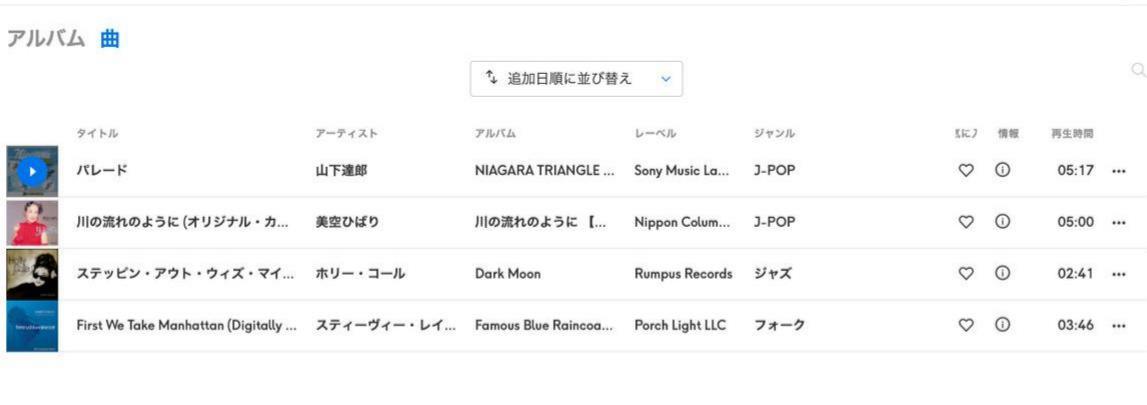Image resolution: width=1147 pixels, height=405 pixels.
Task: Click the search magnifier icon
Action: pyautogui.click(x=1138, y=70)
